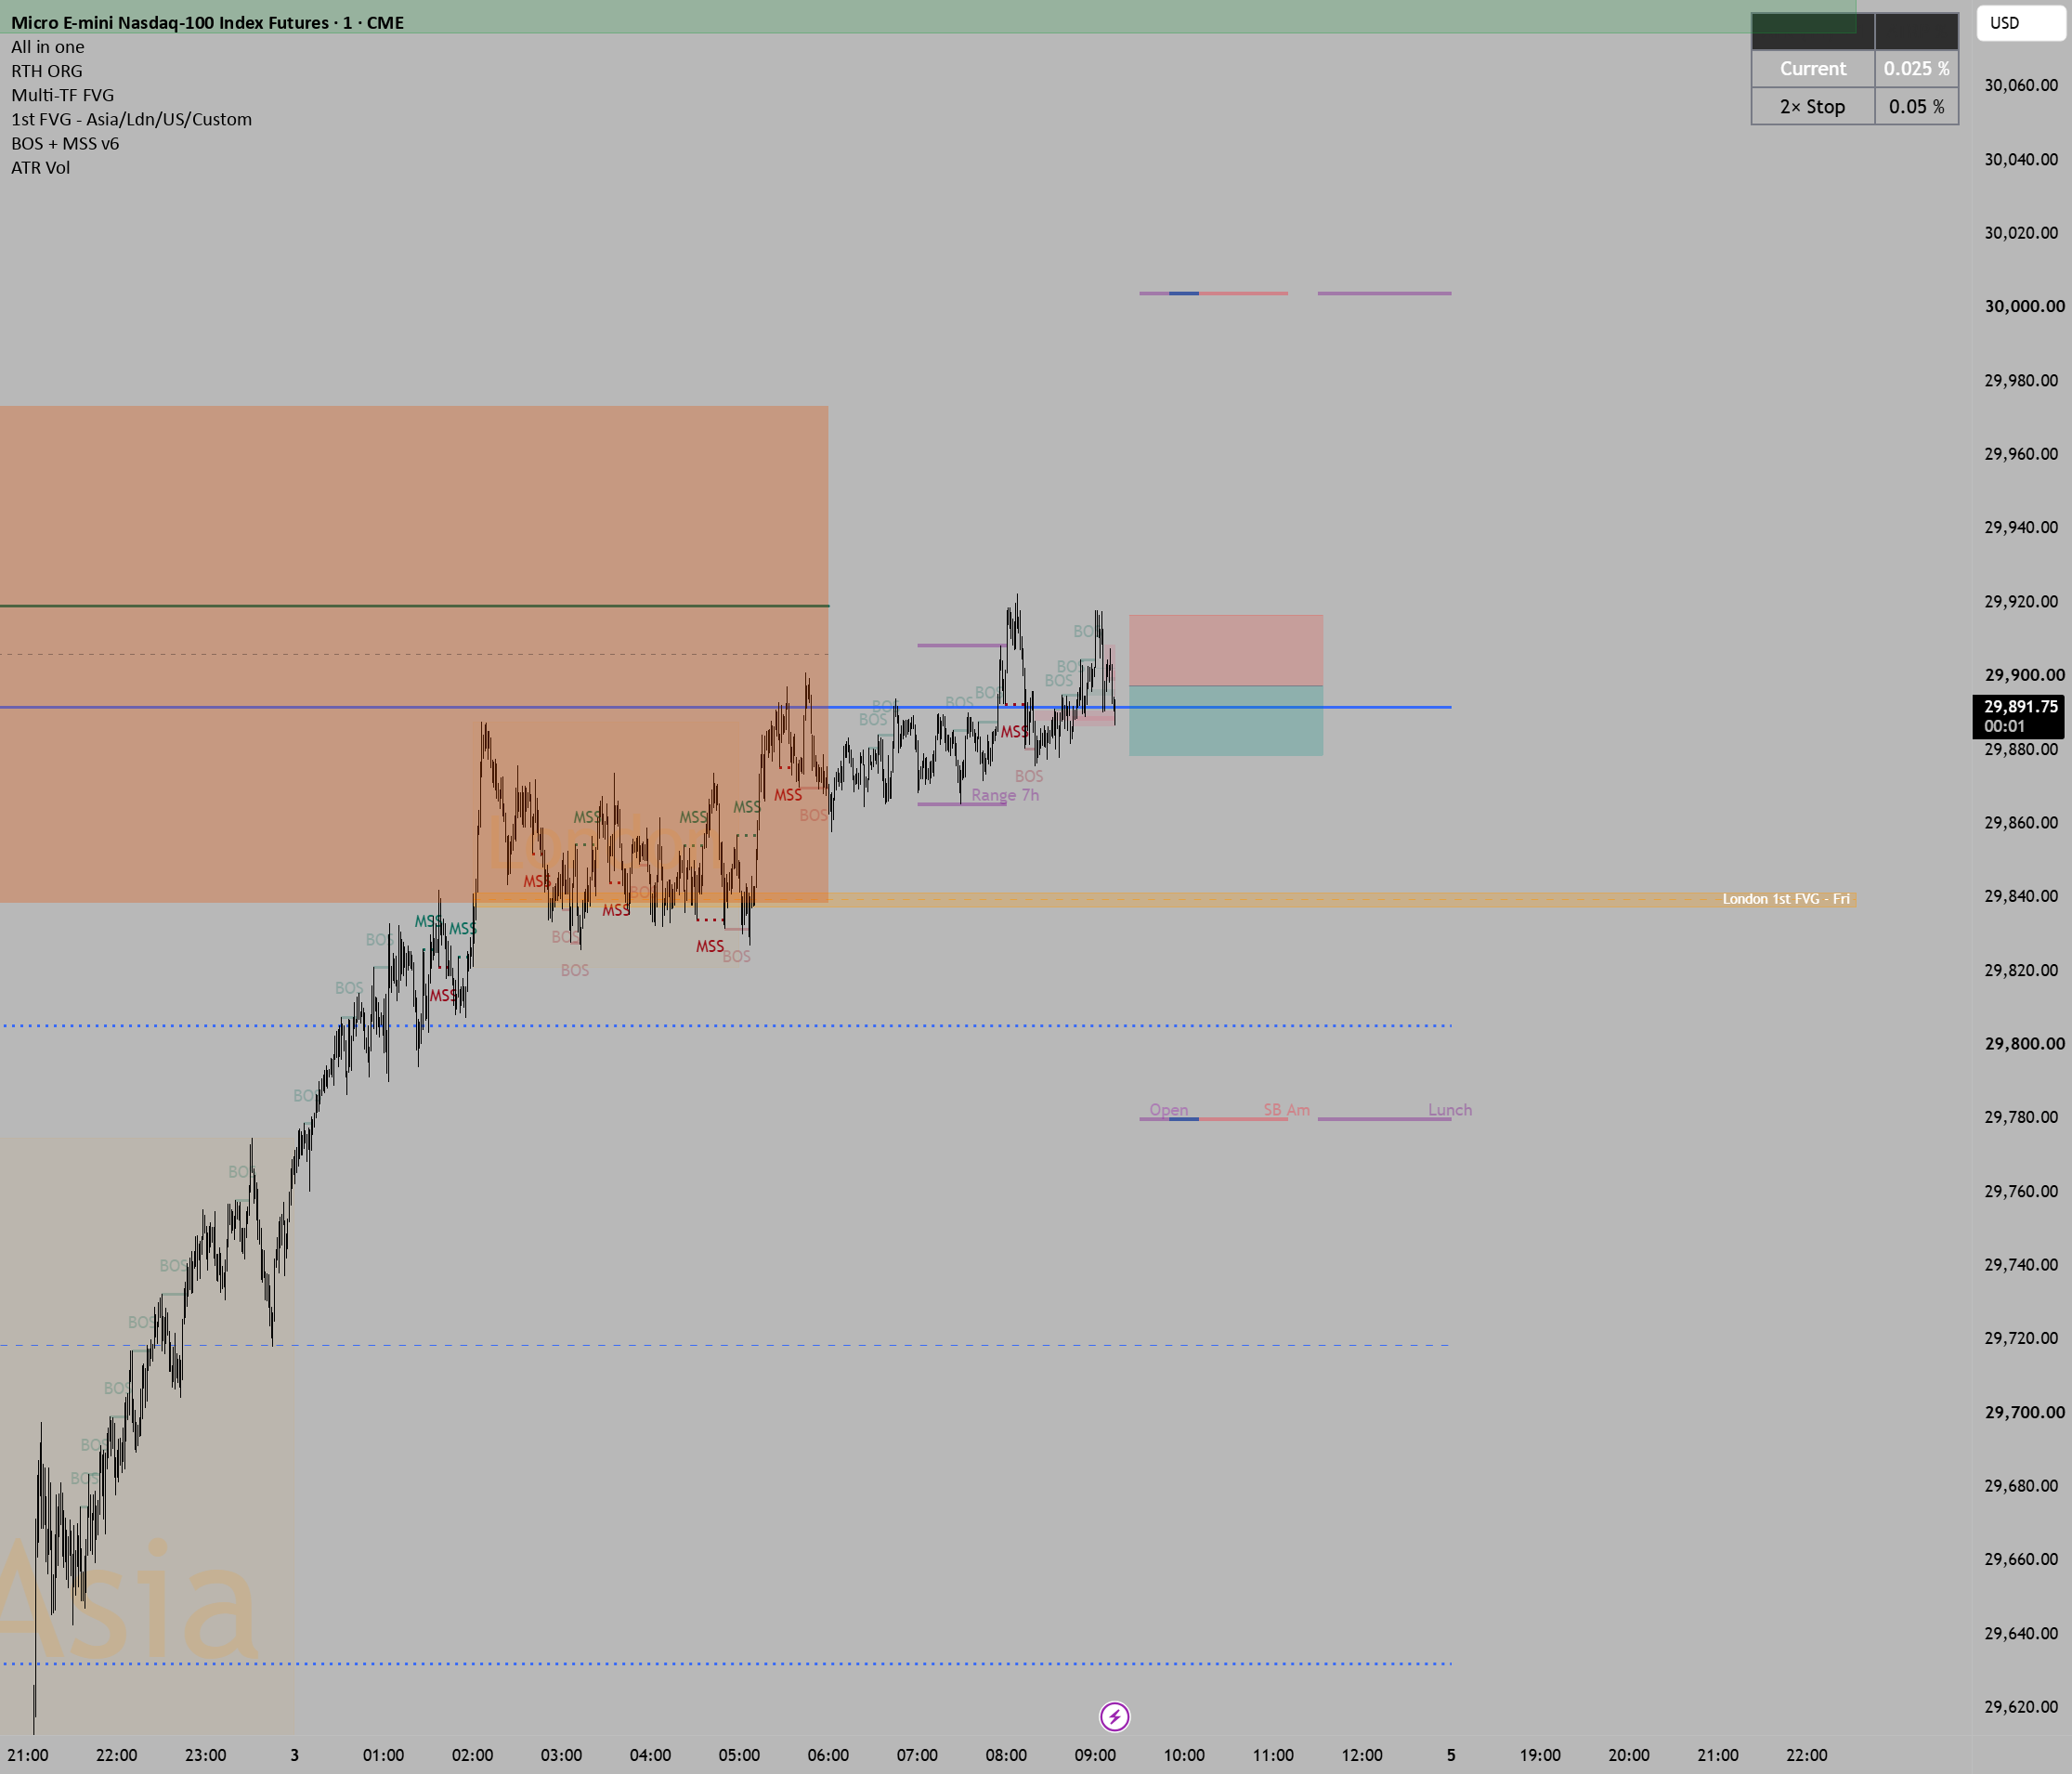
Task: Select the 19:00 time axis label
Action: (x=1540, y=1755)
